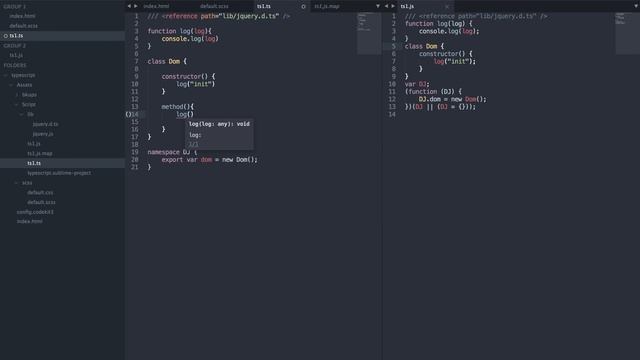Go to next tab in left pane
Screen dimensions: 640x360
136,6
